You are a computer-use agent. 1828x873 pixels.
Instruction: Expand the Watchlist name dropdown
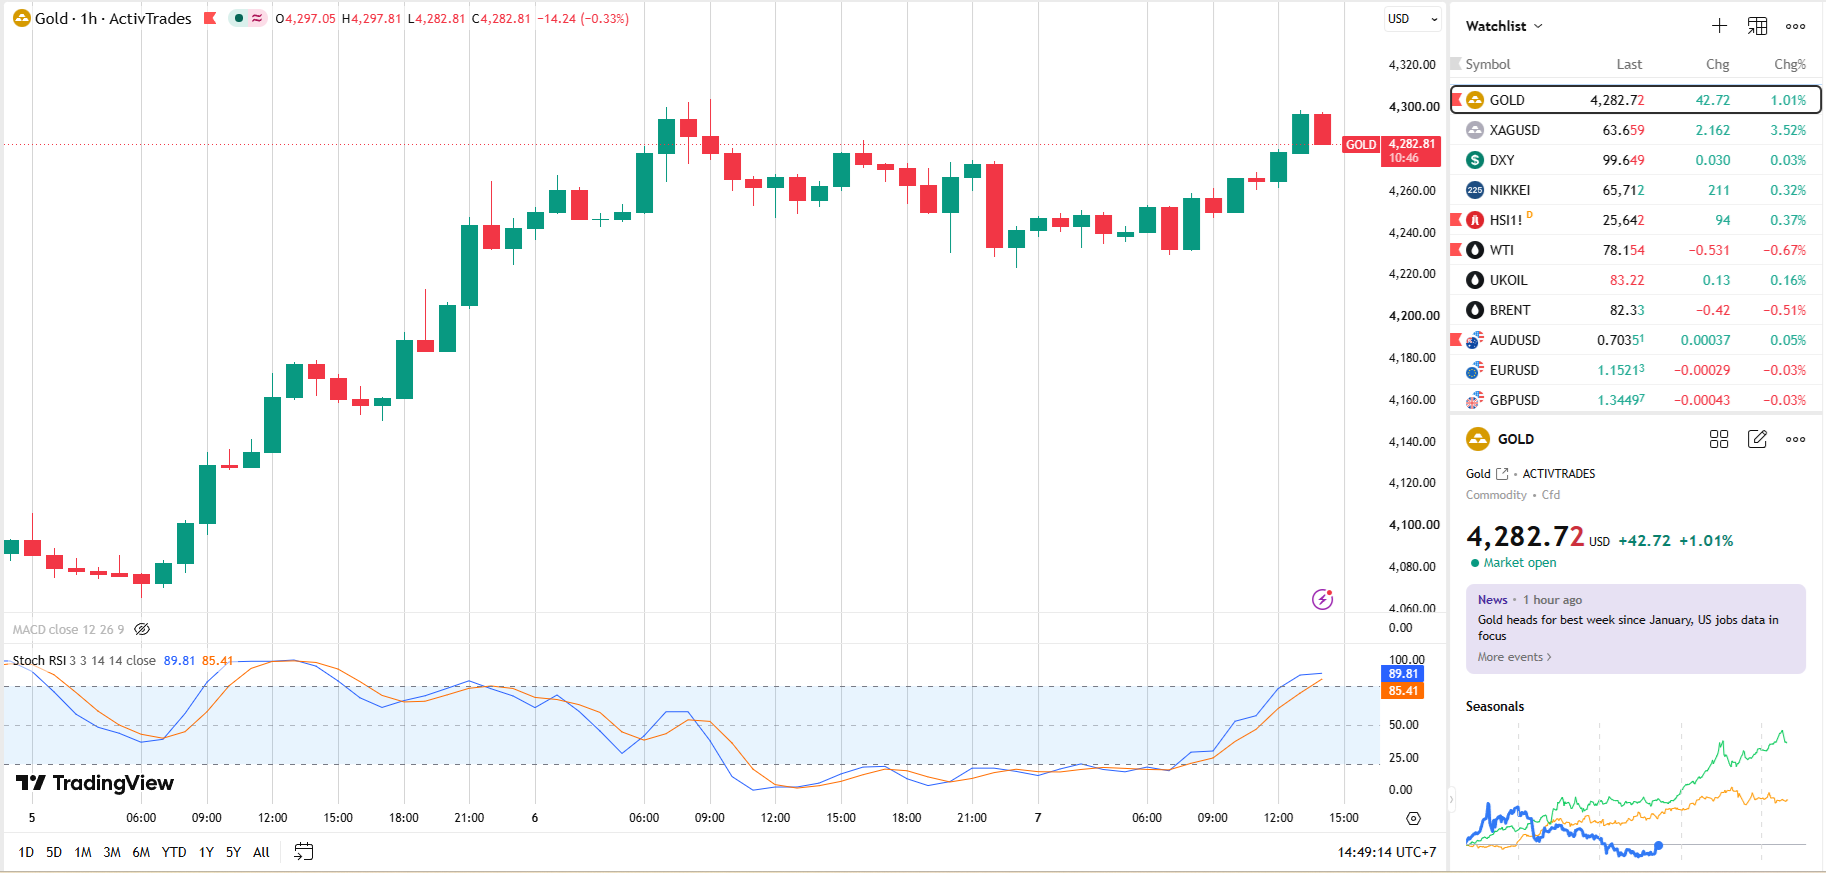(1504, 26)
